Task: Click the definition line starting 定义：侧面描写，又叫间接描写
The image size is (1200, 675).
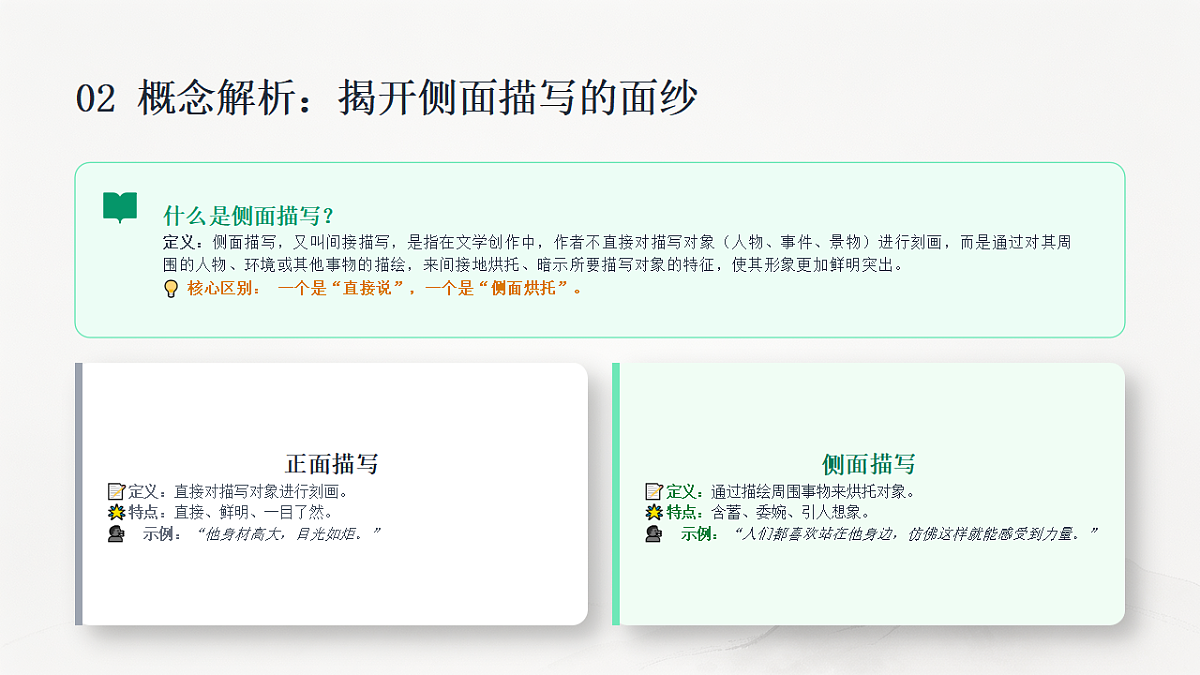Action: coord(617,242)
